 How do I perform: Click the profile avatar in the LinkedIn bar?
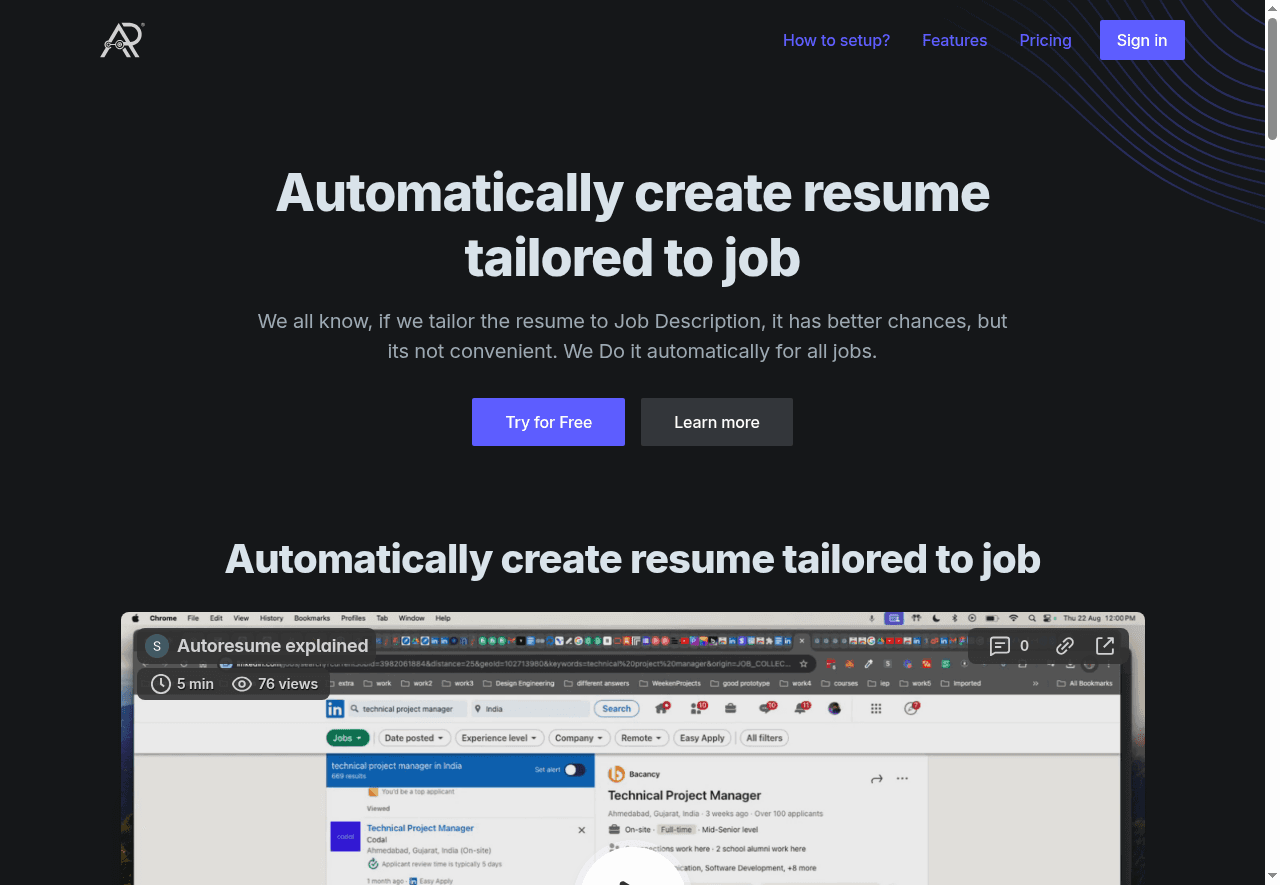point(834,708)
